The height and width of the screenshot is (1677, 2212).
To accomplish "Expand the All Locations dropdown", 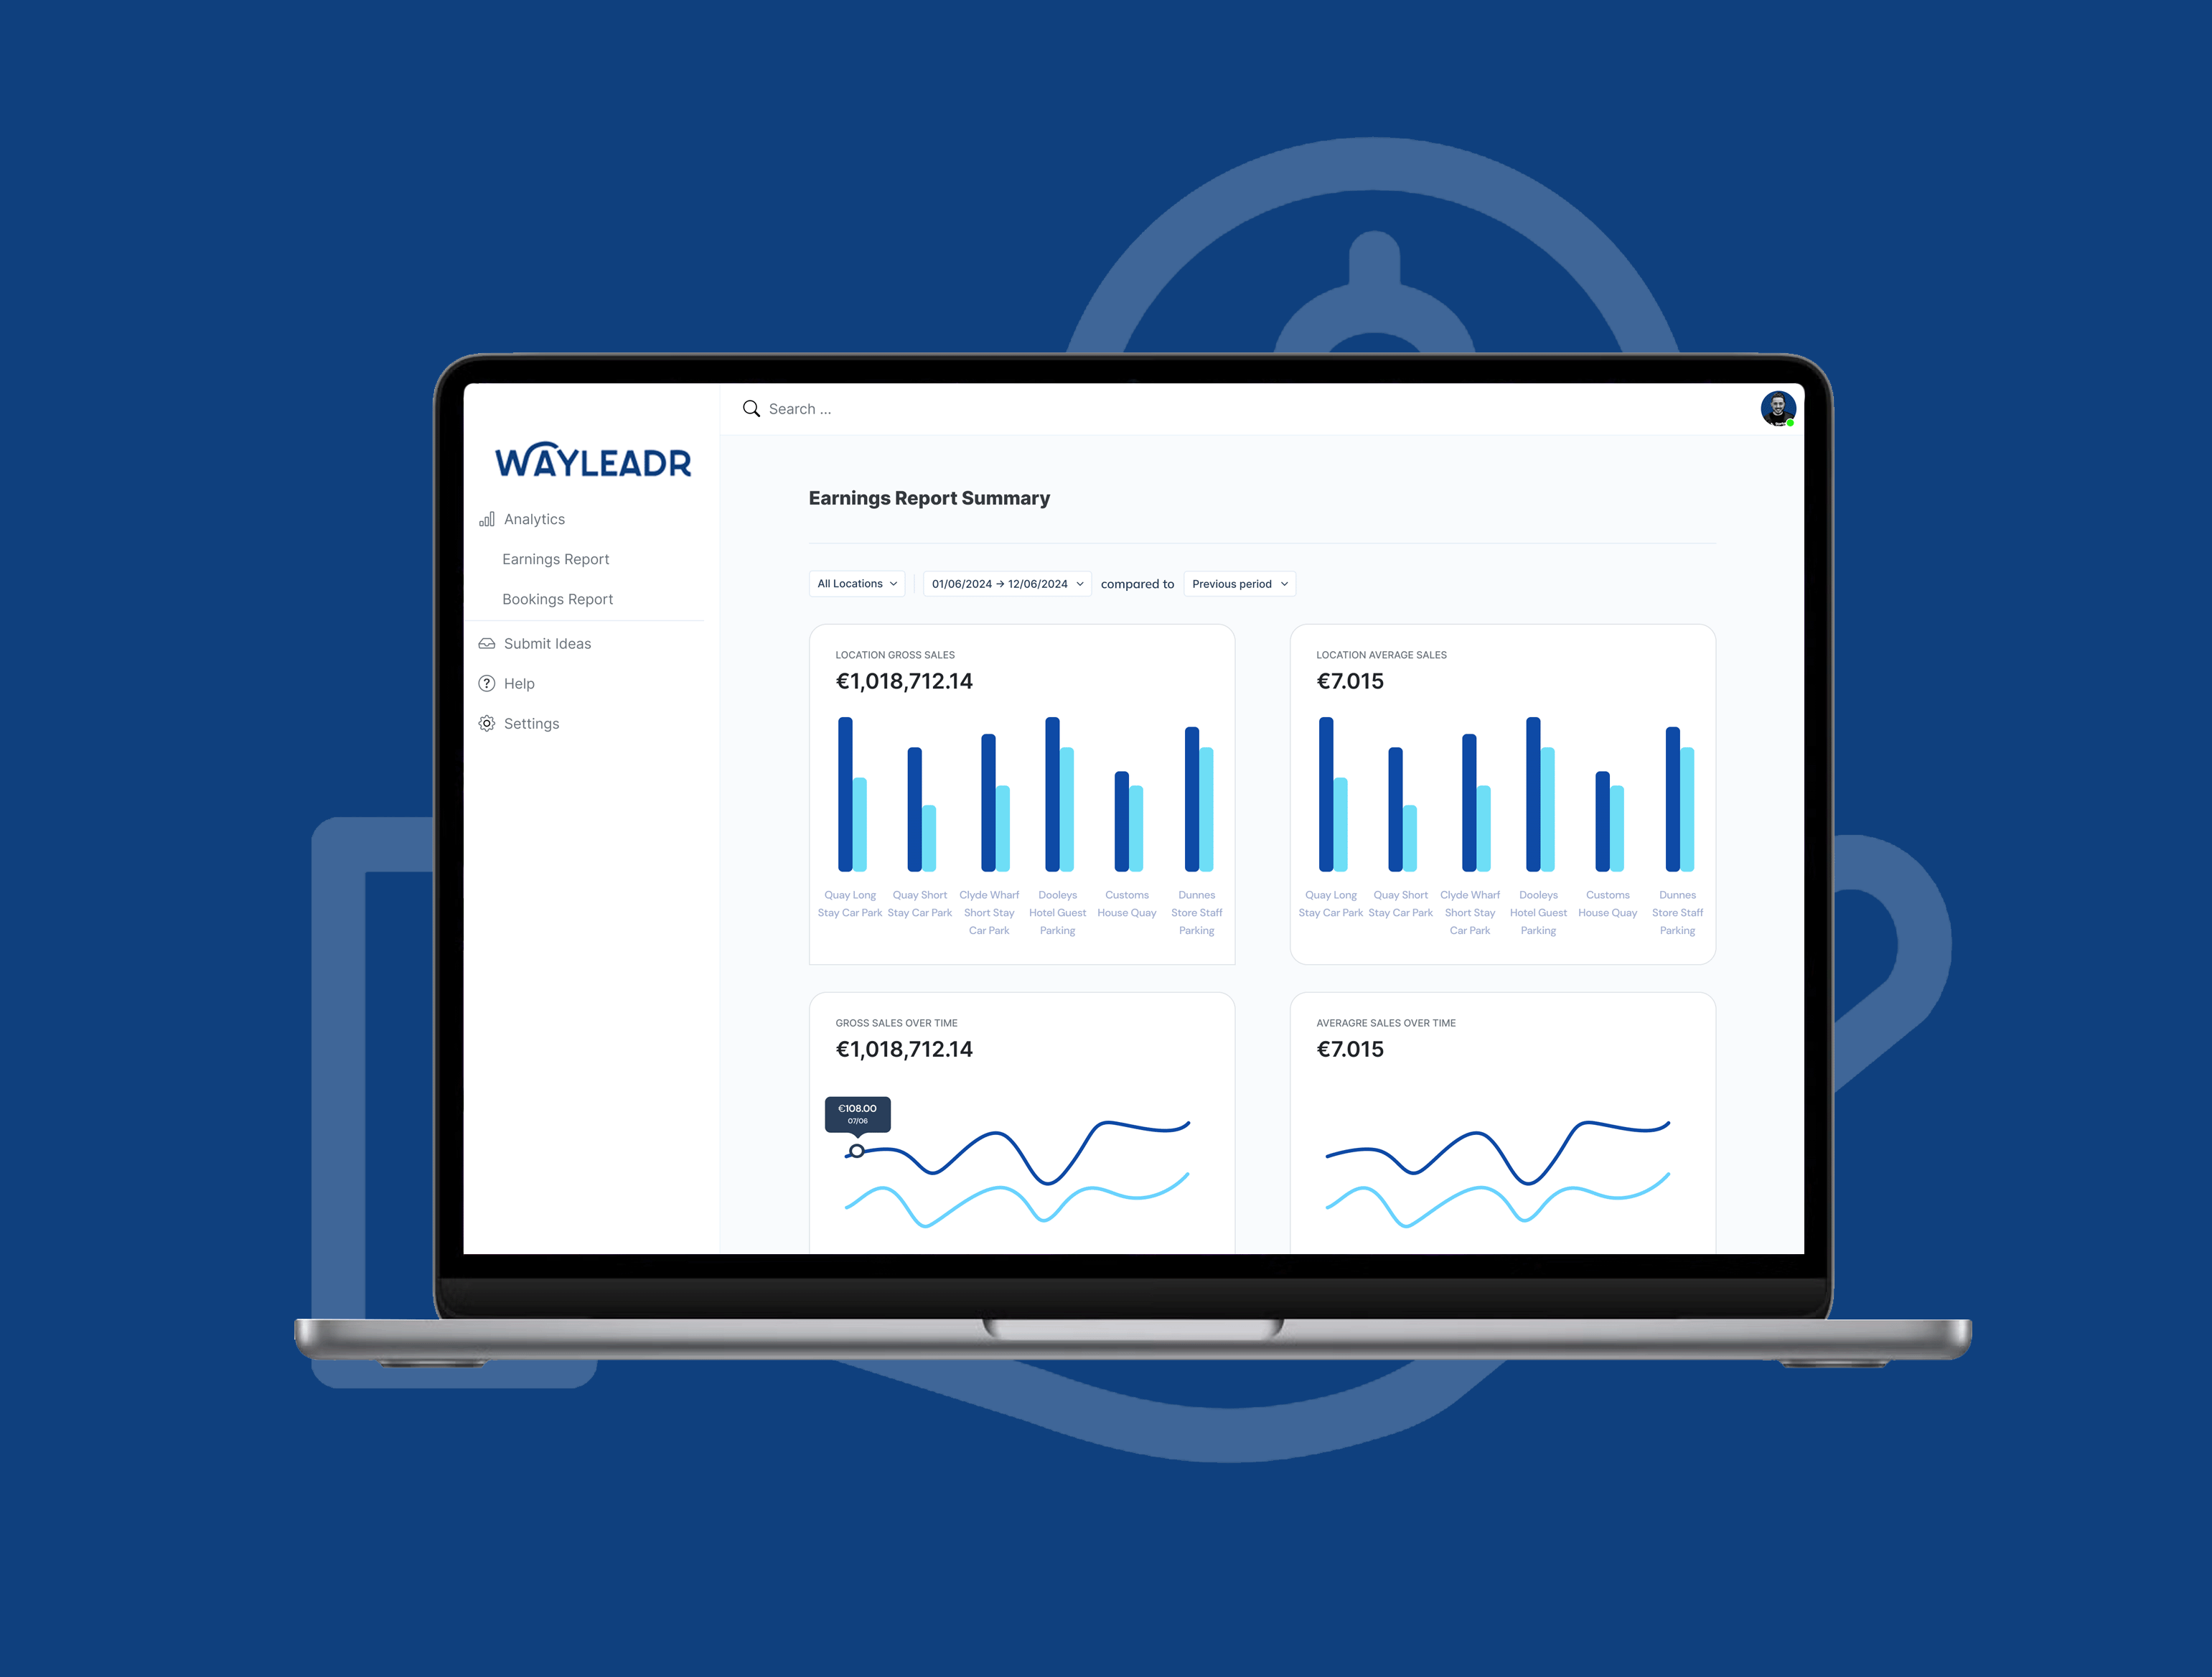I will 854,583.
